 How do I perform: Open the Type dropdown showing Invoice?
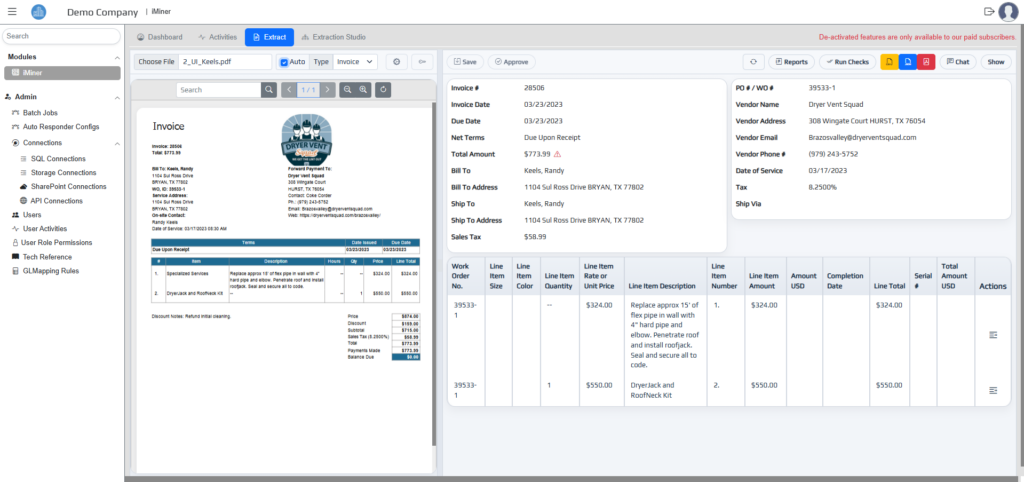point(355,62)
